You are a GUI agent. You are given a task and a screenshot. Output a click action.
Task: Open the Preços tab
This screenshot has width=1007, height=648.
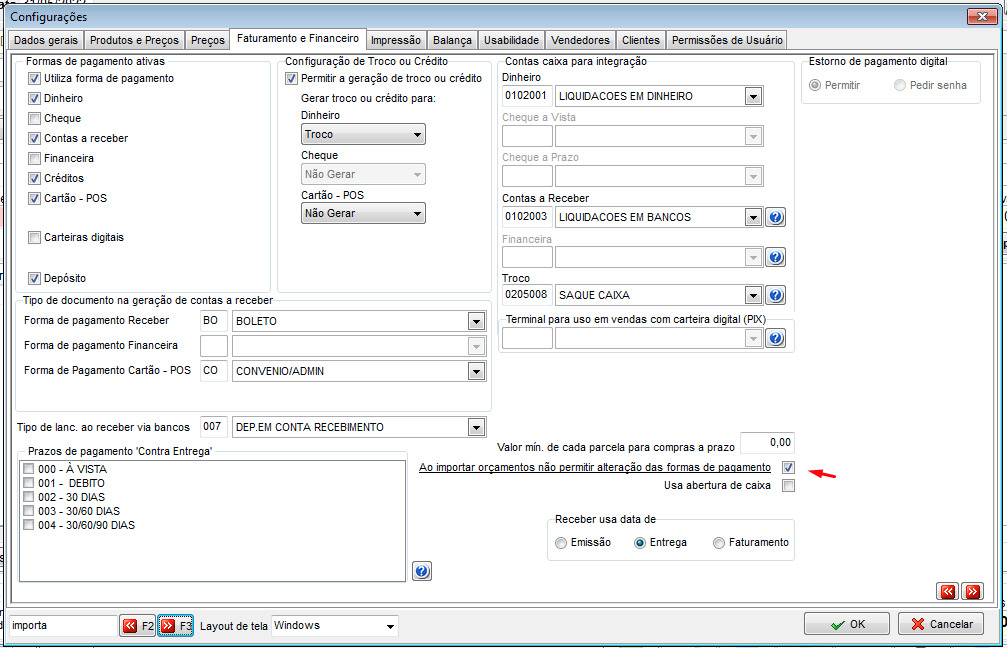point(207,40)
